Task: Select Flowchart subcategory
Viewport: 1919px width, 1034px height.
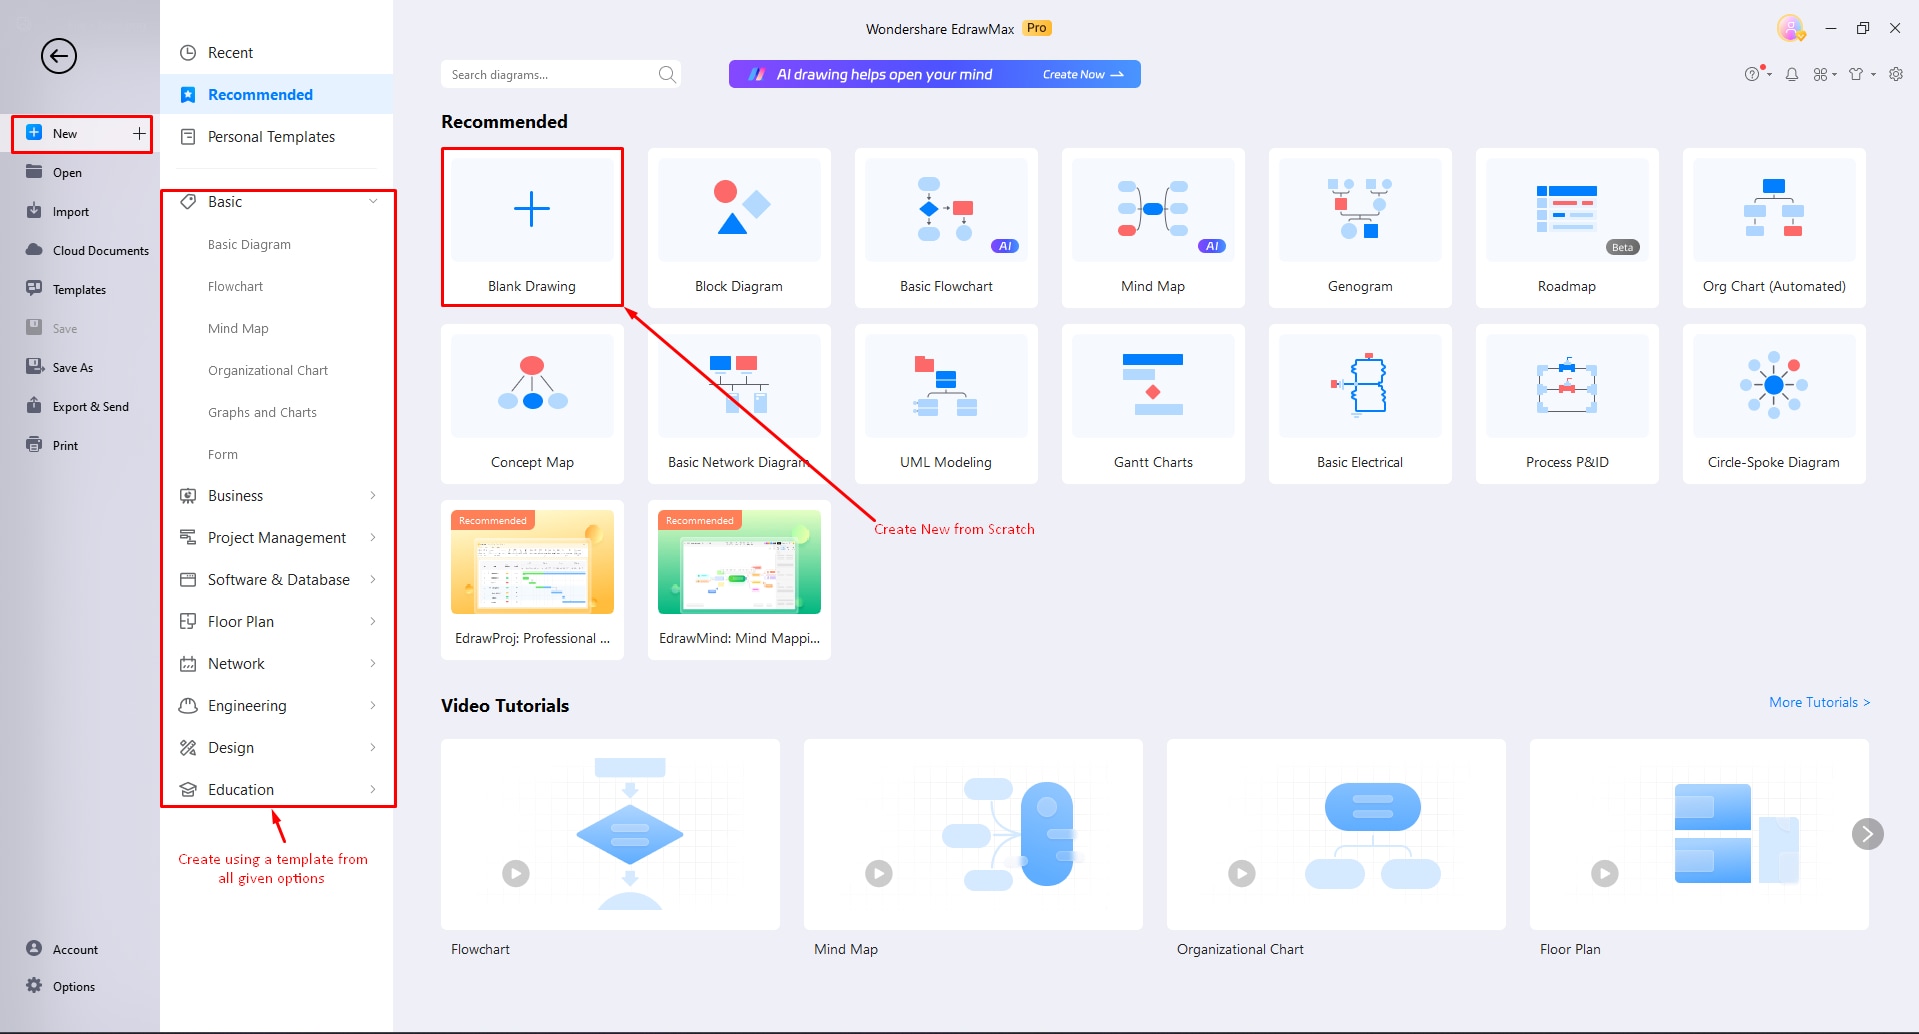Action: (235, 286)
